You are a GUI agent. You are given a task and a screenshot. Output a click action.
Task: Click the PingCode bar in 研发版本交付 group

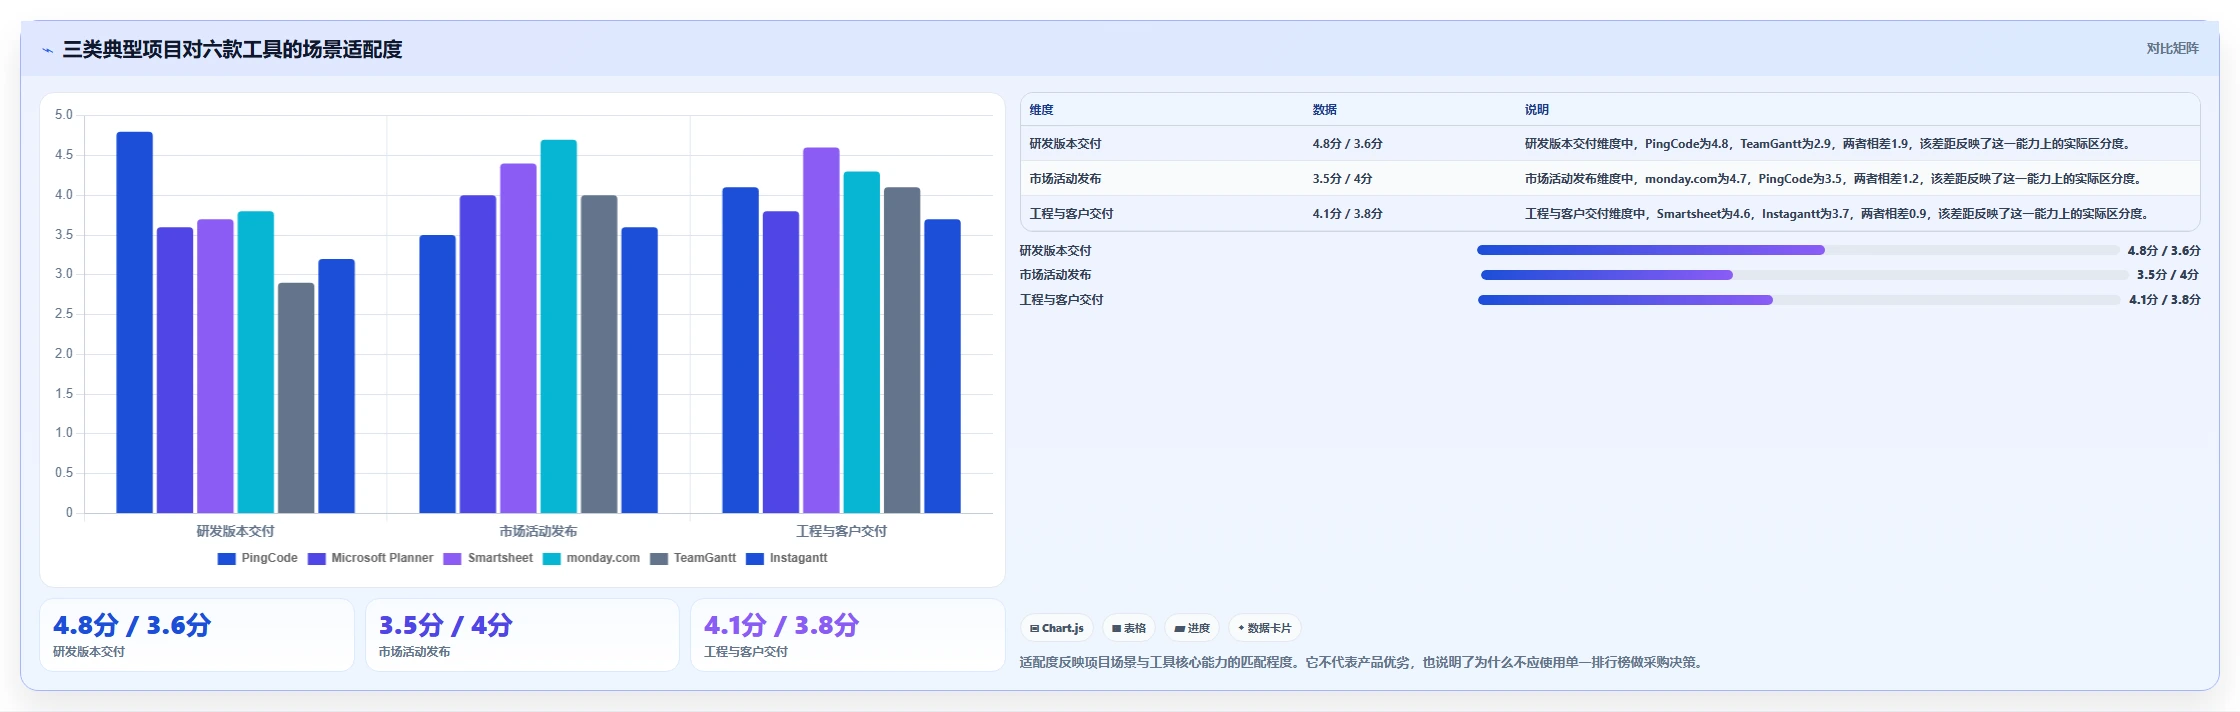(x=135, y=322)
